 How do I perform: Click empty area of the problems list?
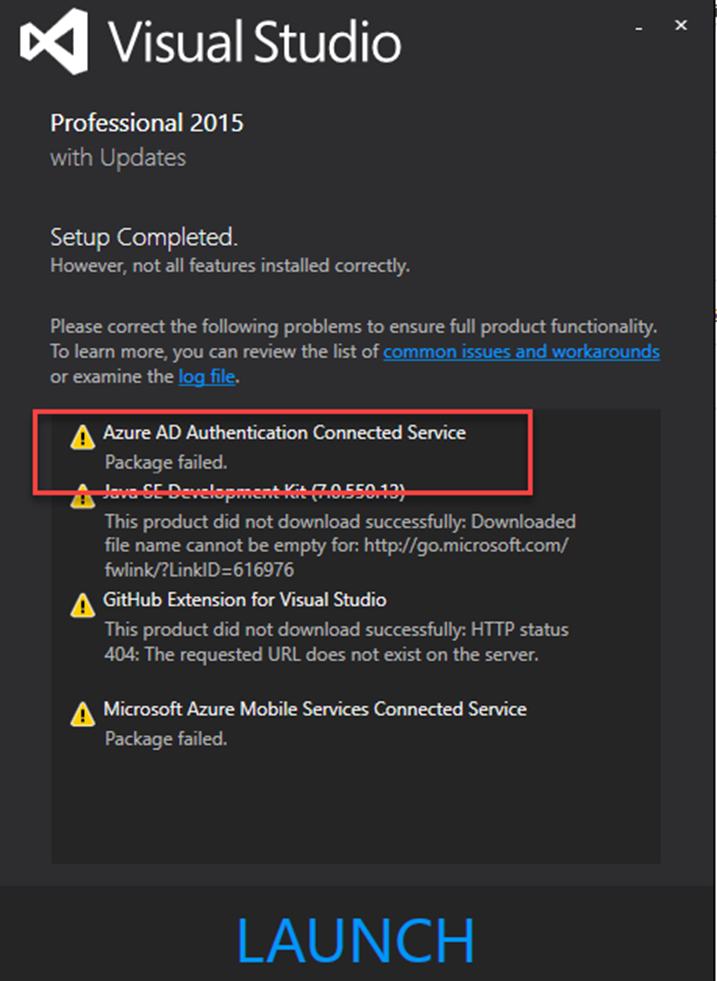coord(355,810)
